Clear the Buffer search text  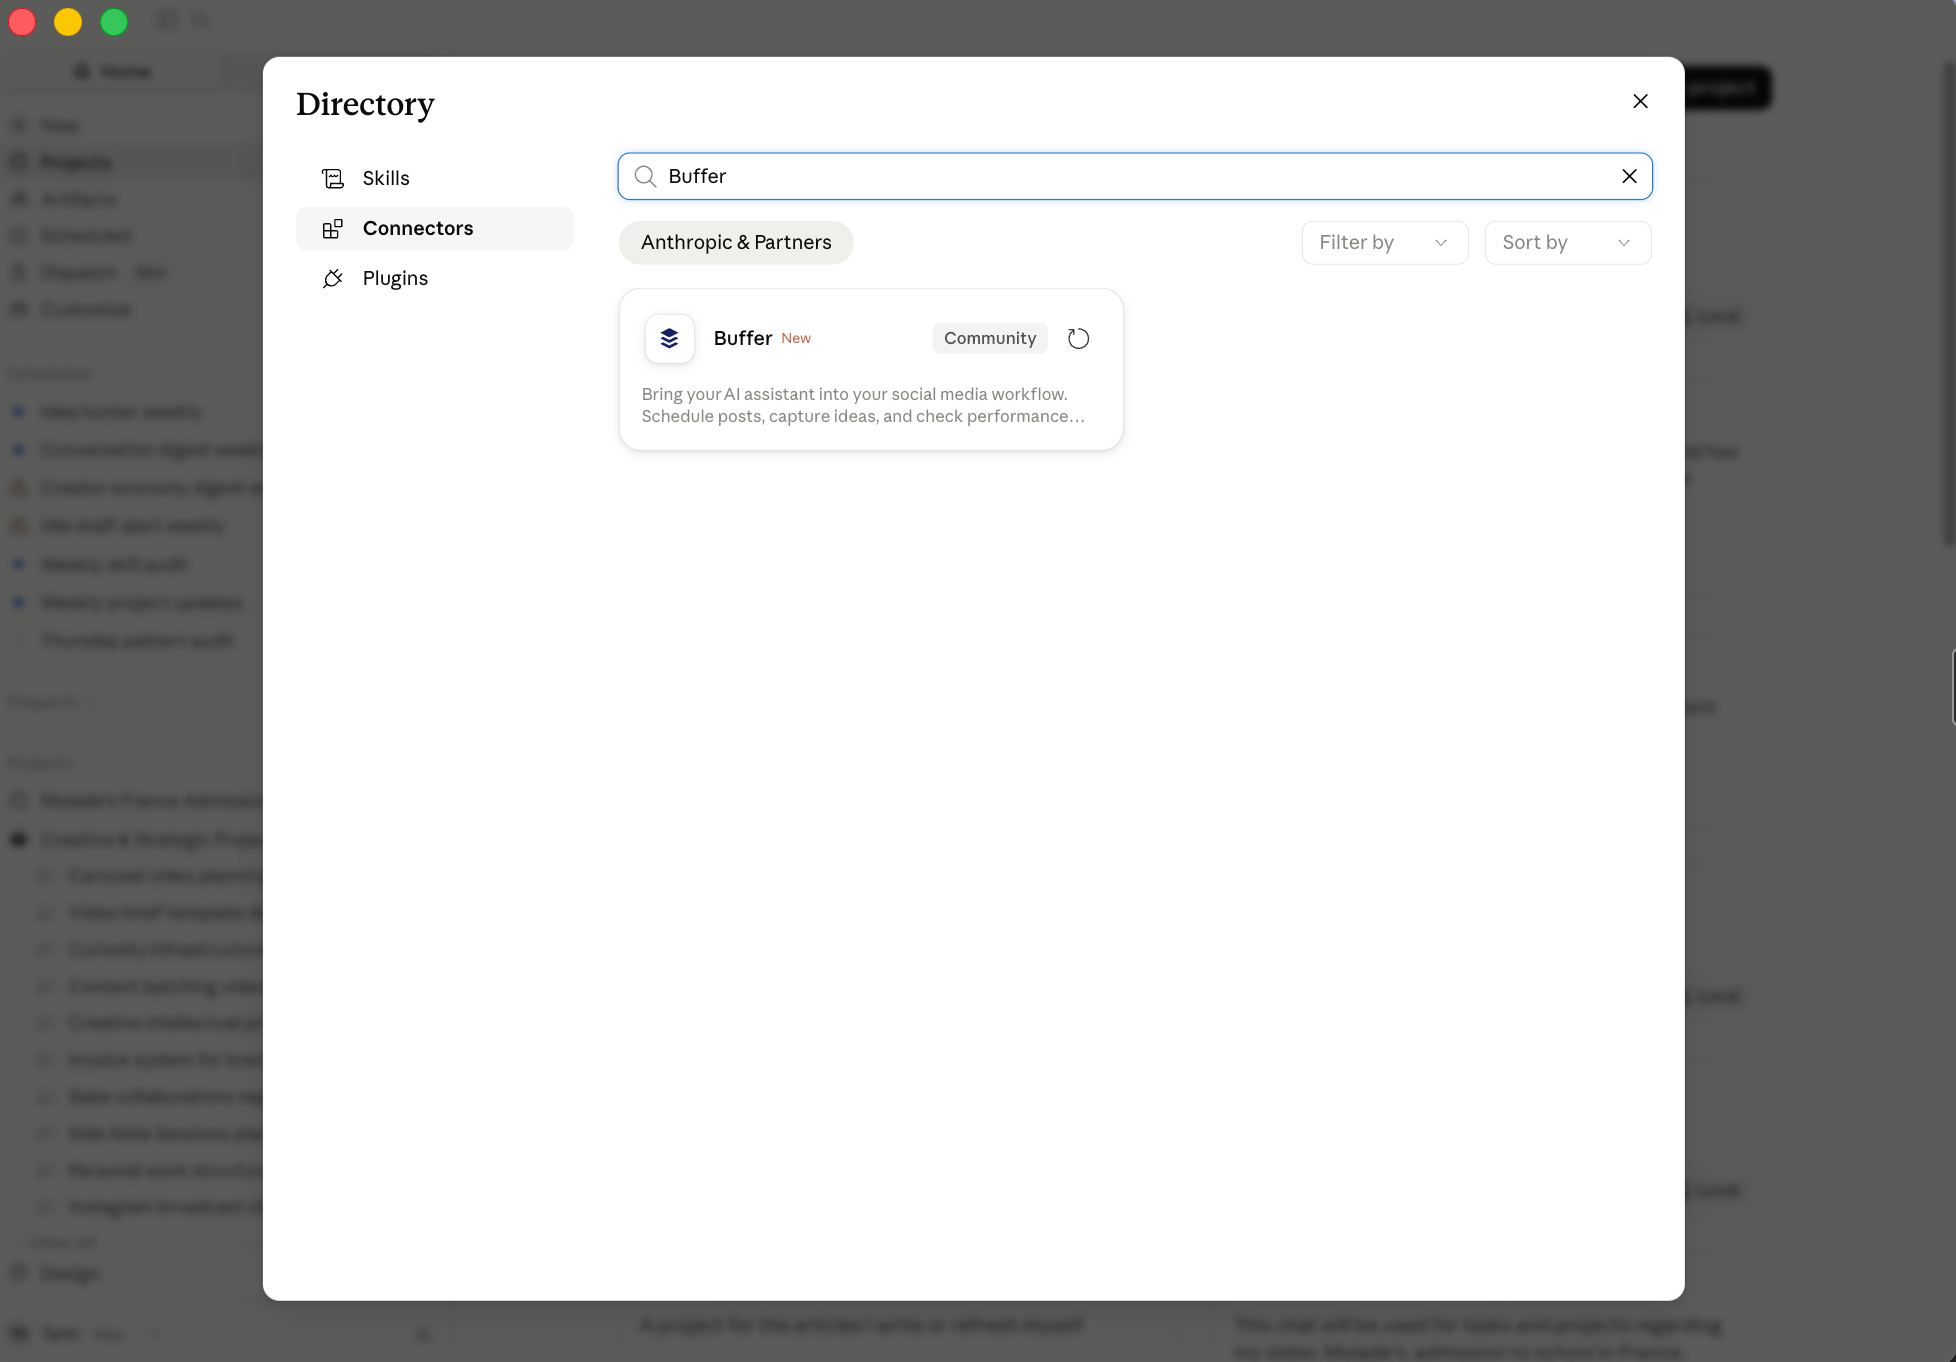tap(1629, 177)
